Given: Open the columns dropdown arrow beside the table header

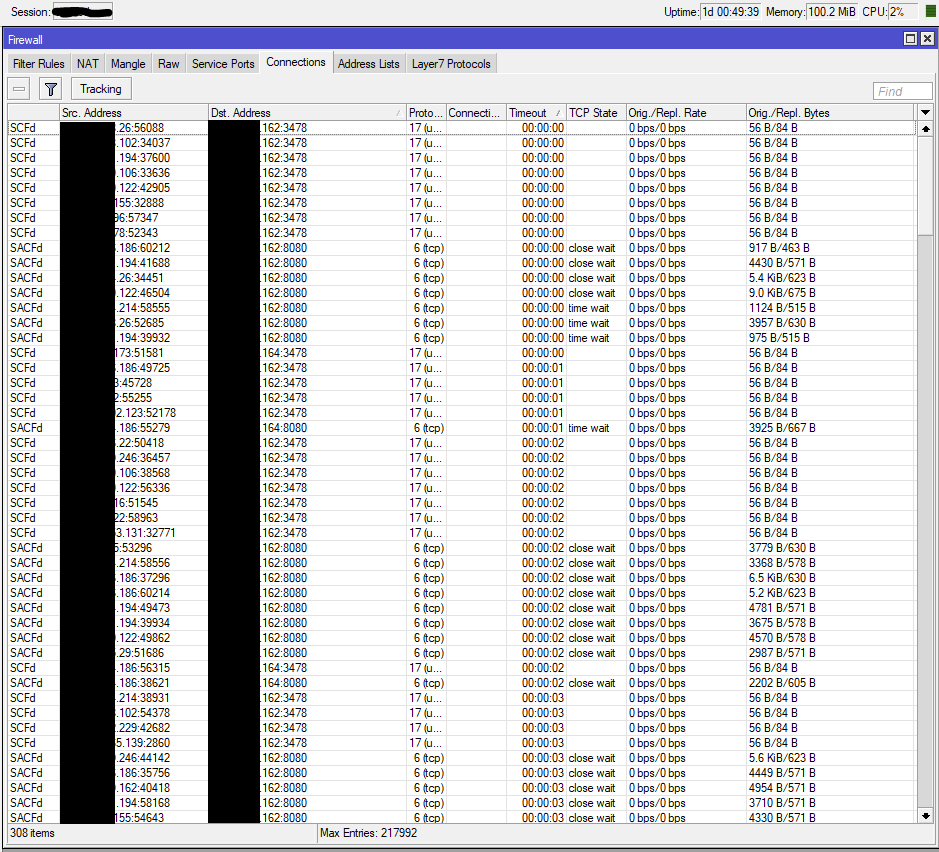Looking at the screenshot, I should pyautogui.click(x=925, y=113).
